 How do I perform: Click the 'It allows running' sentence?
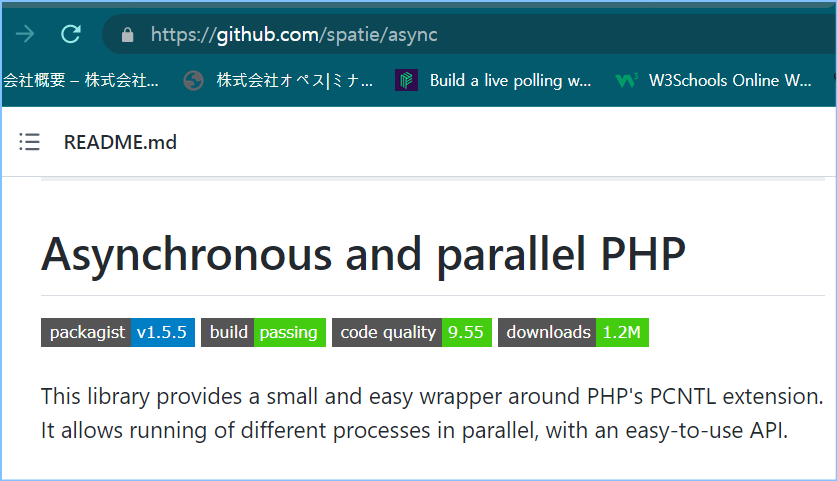[x=414, y=431]
